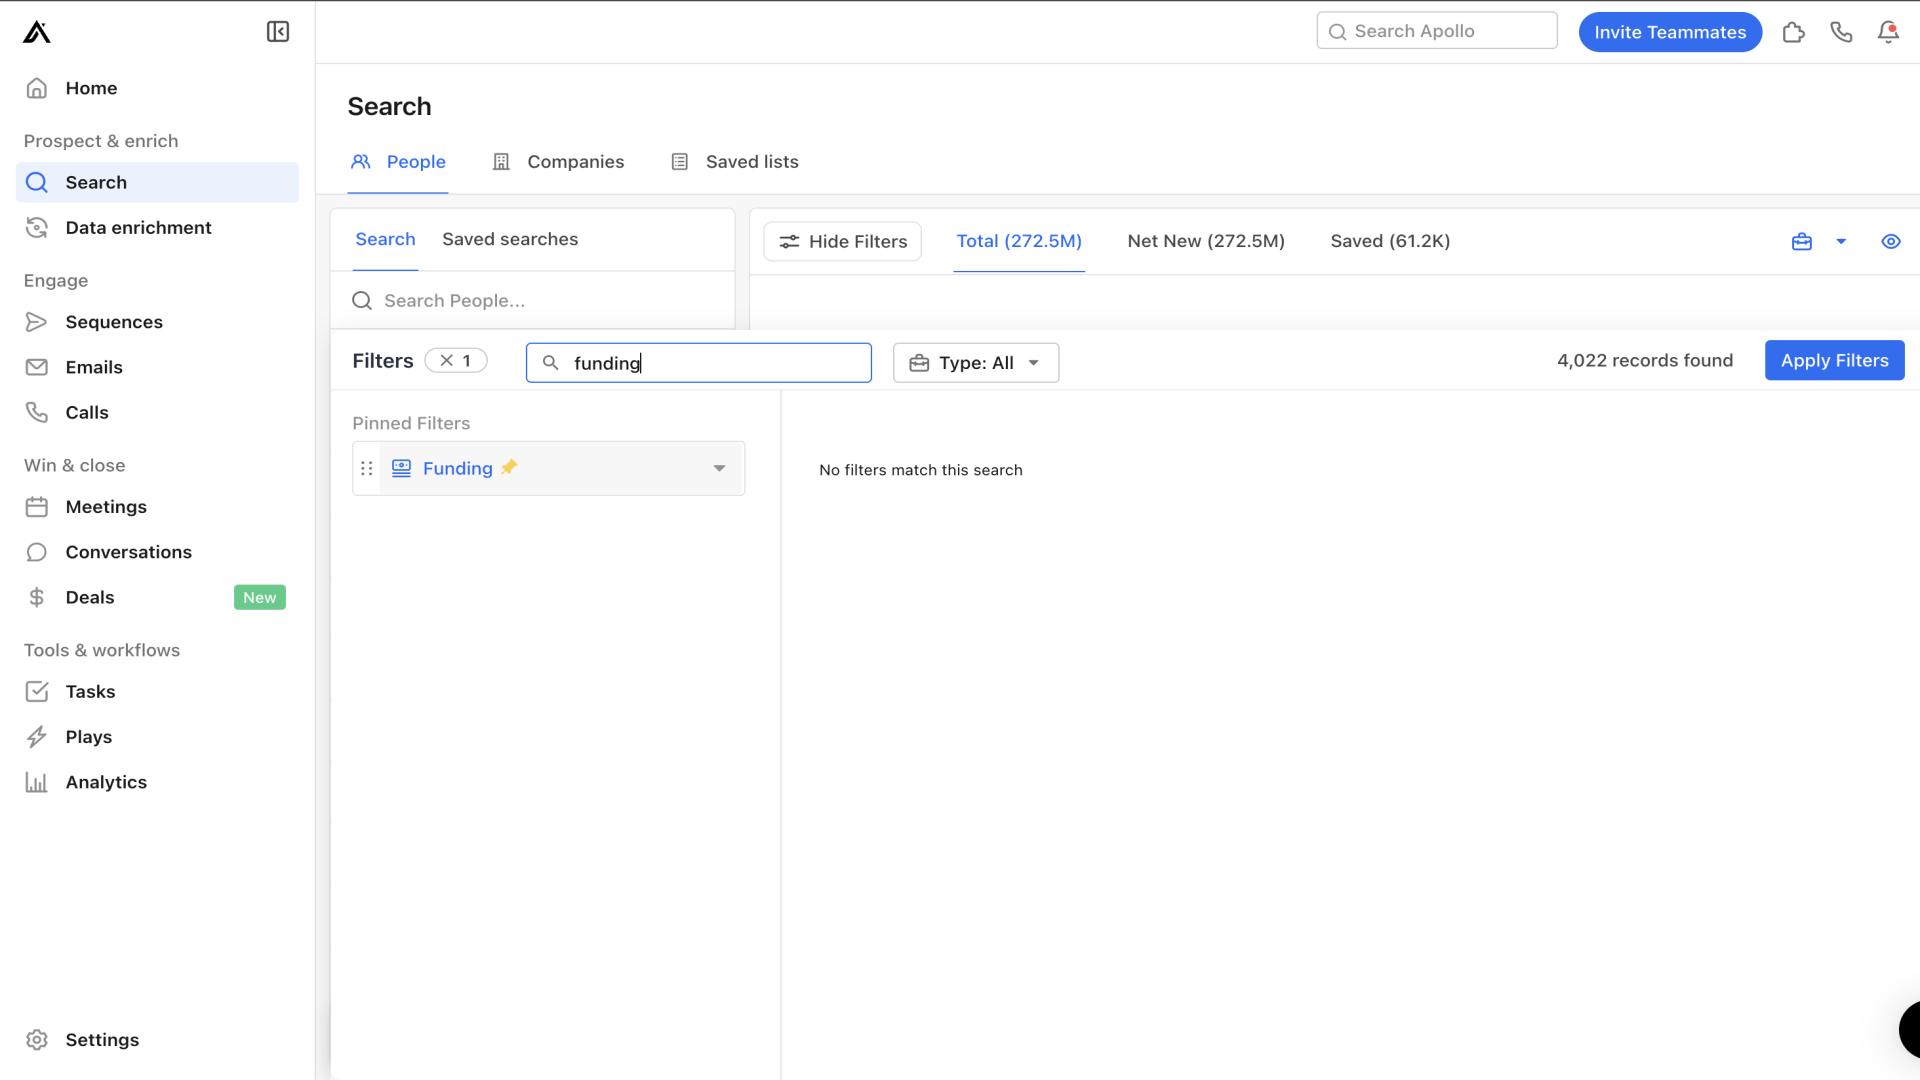The image size is (1920, 1080).
Task: Clear the 1 active filter
Action: [456, 361]
